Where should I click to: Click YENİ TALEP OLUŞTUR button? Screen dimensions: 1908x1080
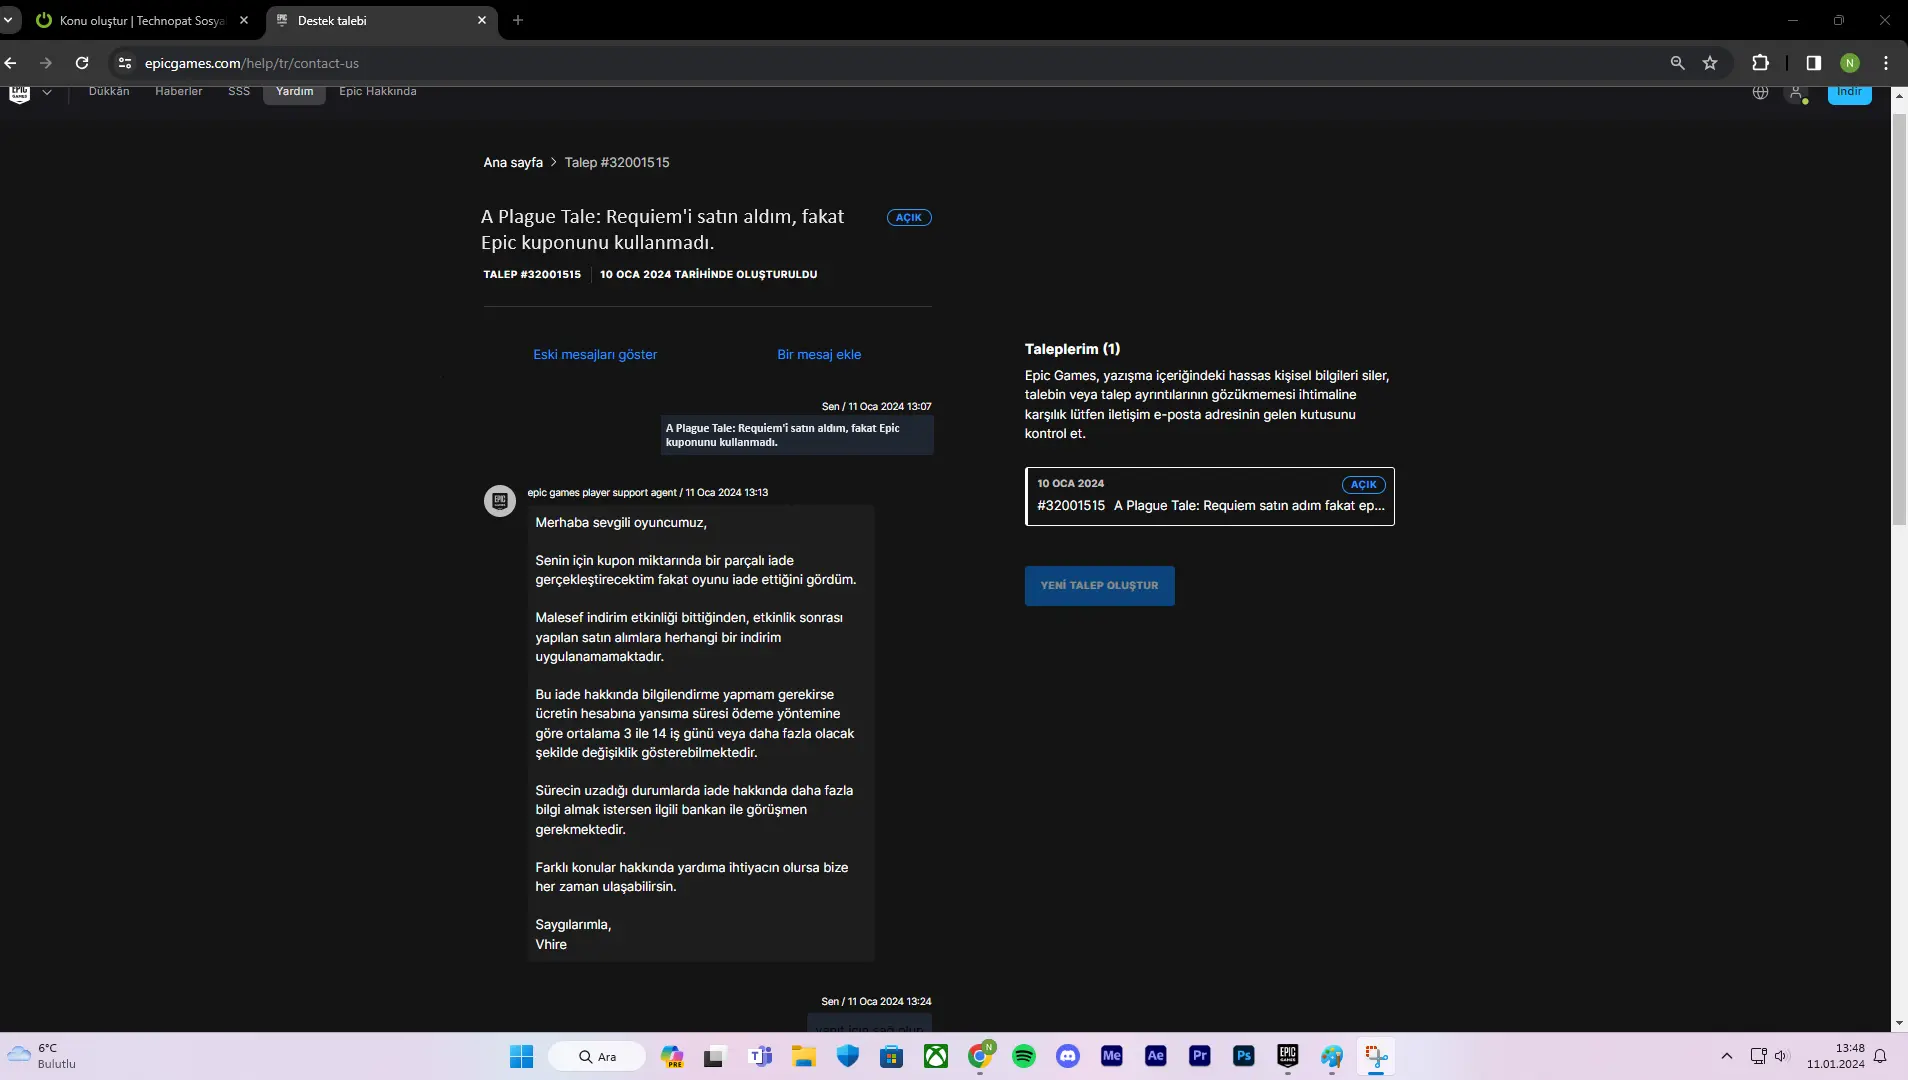coord(1100,586)
